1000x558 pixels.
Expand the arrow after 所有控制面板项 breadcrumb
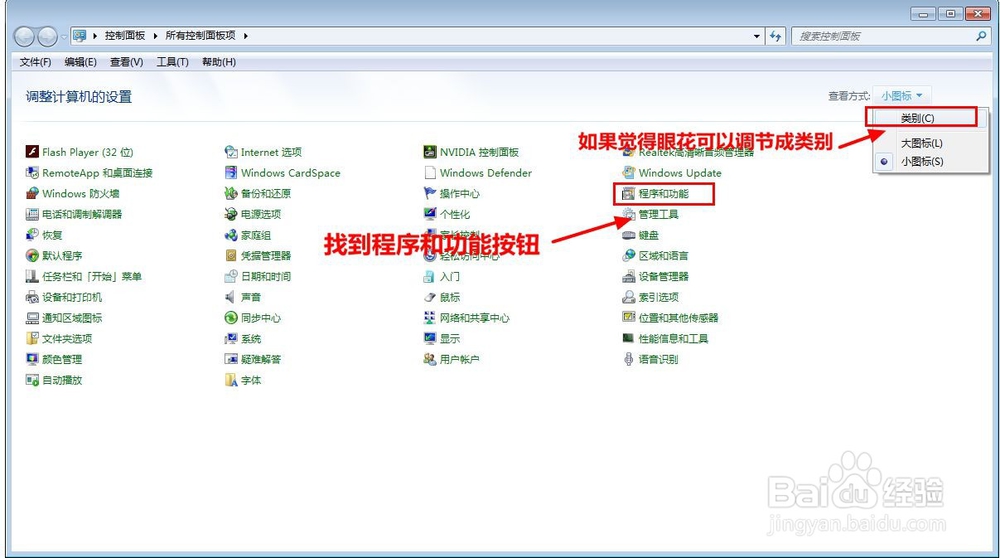point(246,36)
